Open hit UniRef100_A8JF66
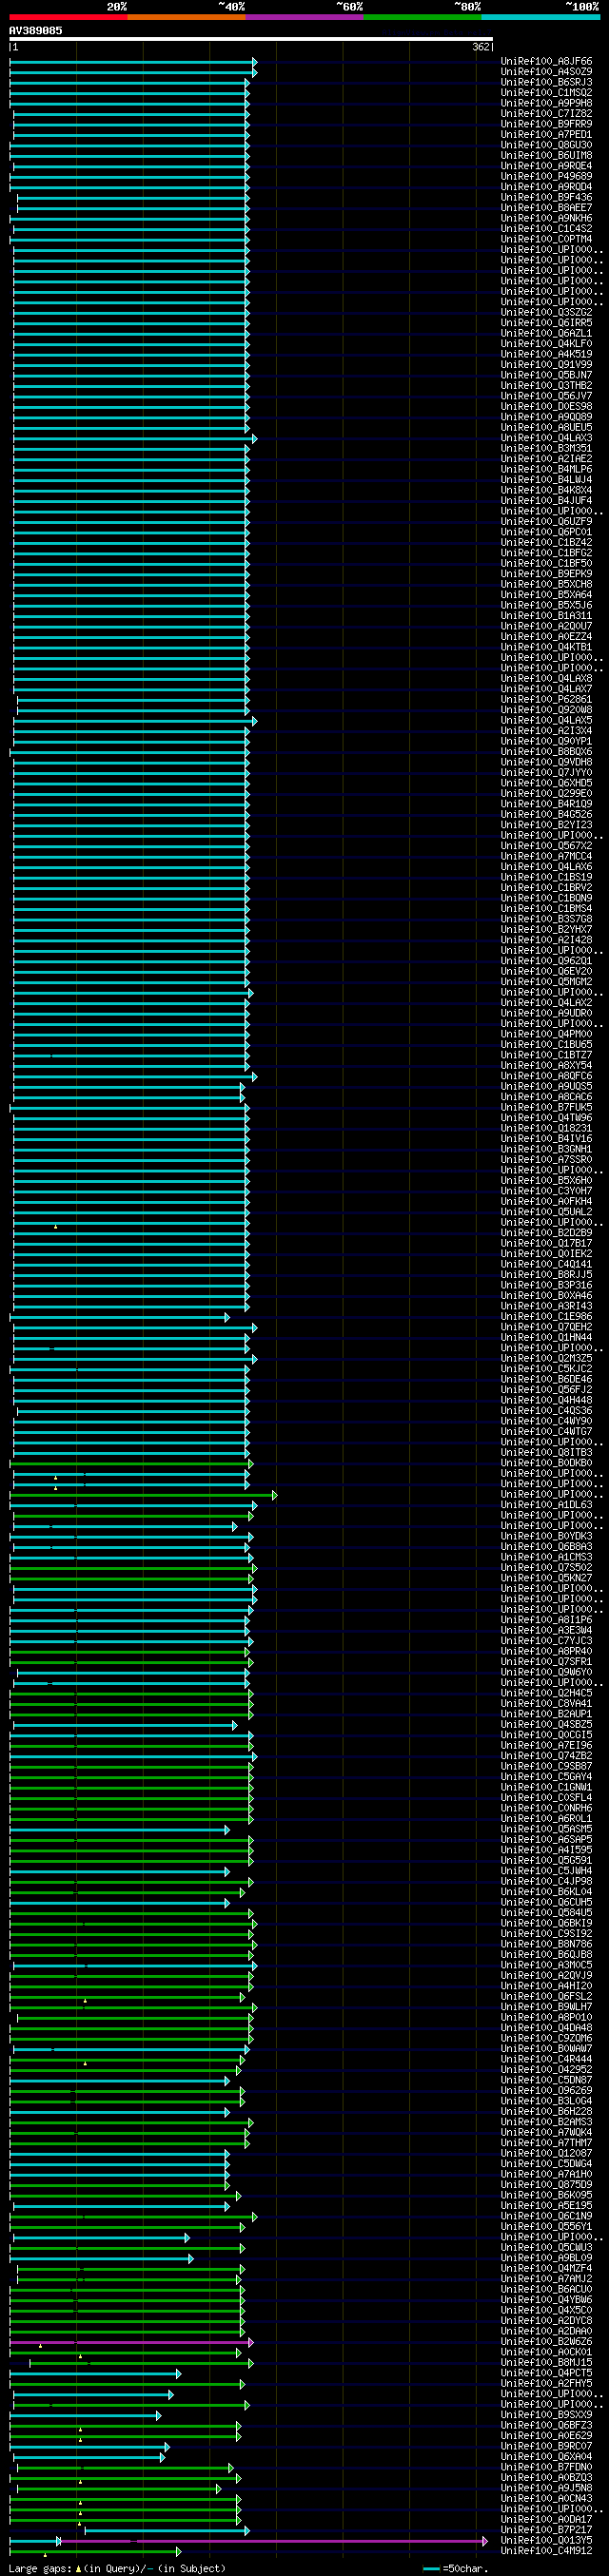This screenshot has height=2576, width=609. [546, 61]
